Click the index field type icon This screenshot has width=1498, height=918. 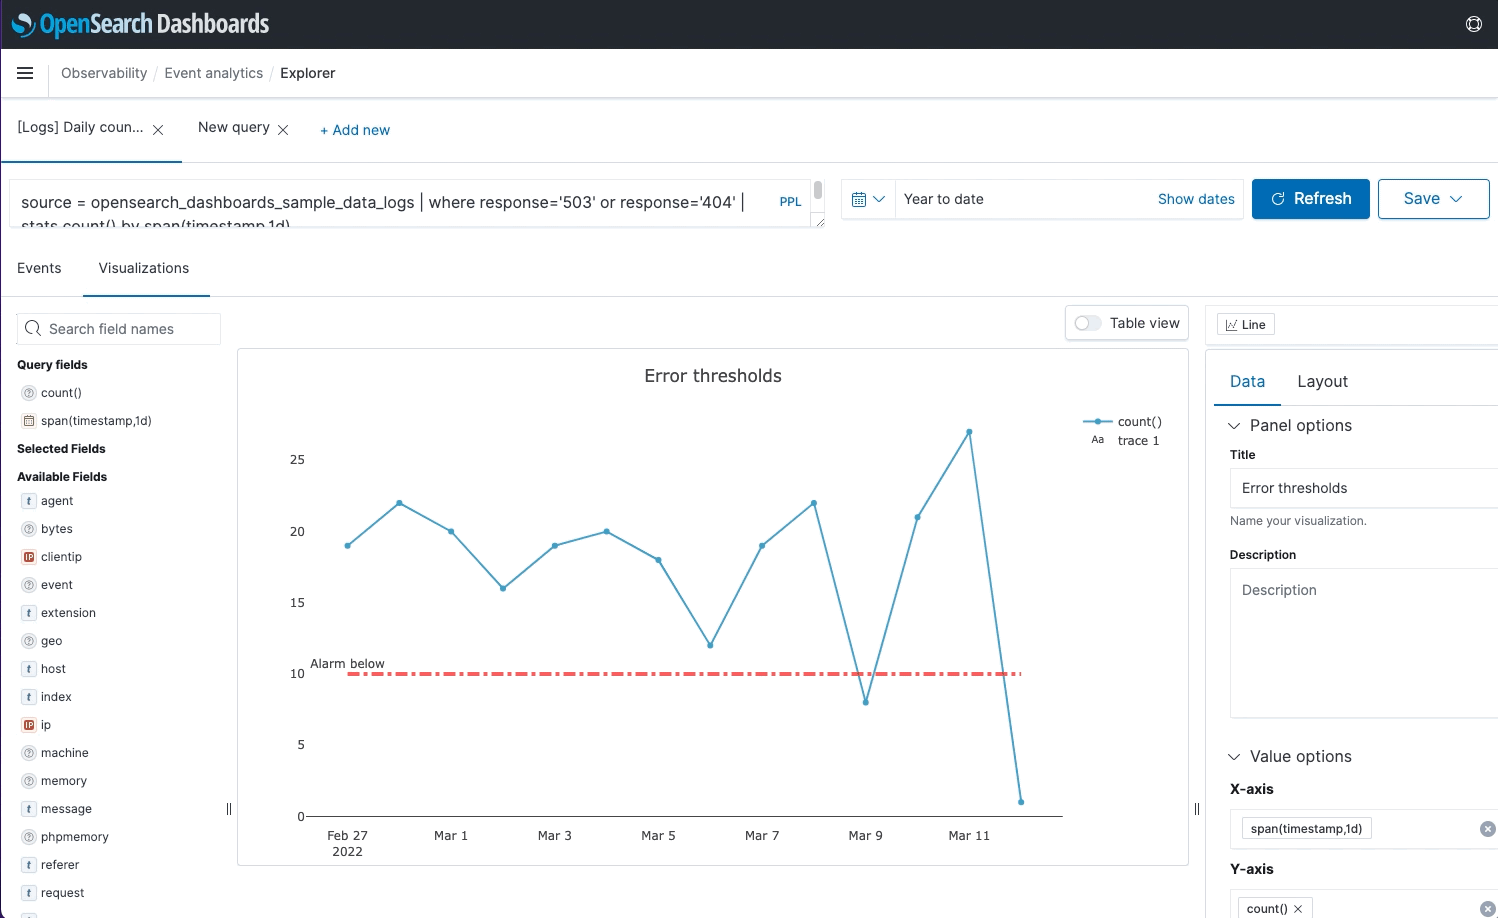[29, 697]
